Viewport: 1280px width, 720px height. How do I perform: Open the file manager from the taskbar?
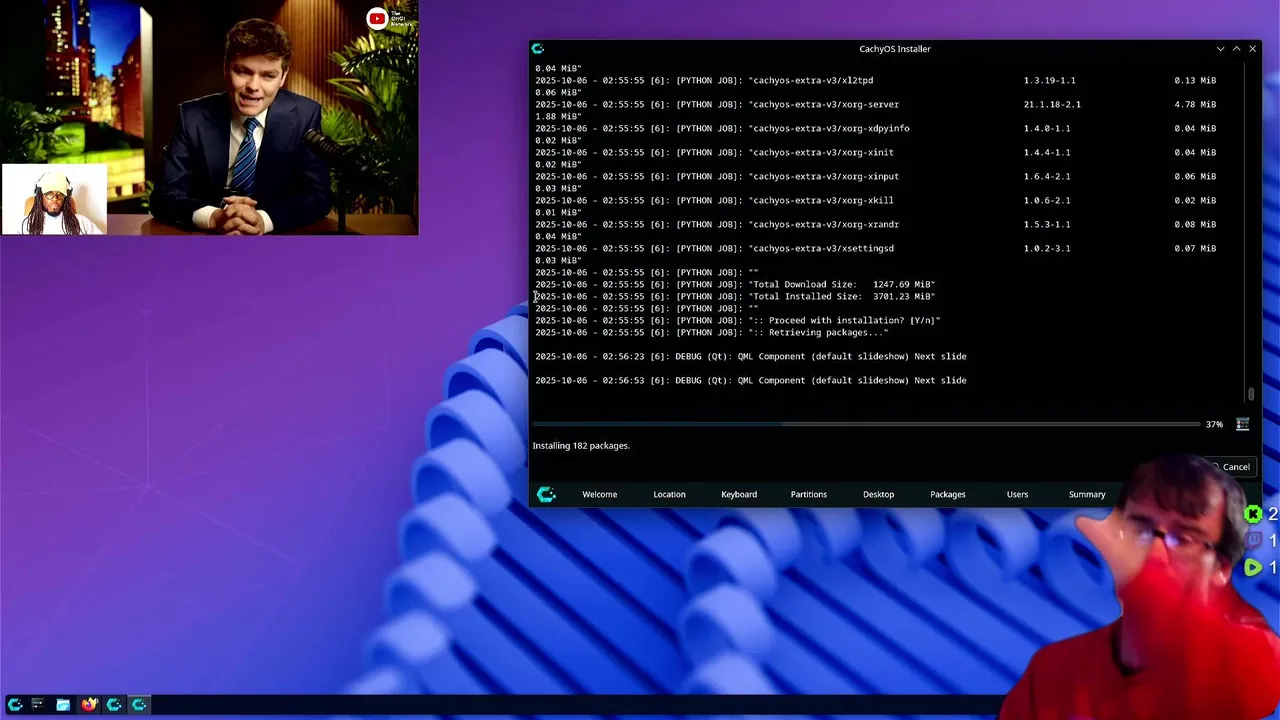63,705
